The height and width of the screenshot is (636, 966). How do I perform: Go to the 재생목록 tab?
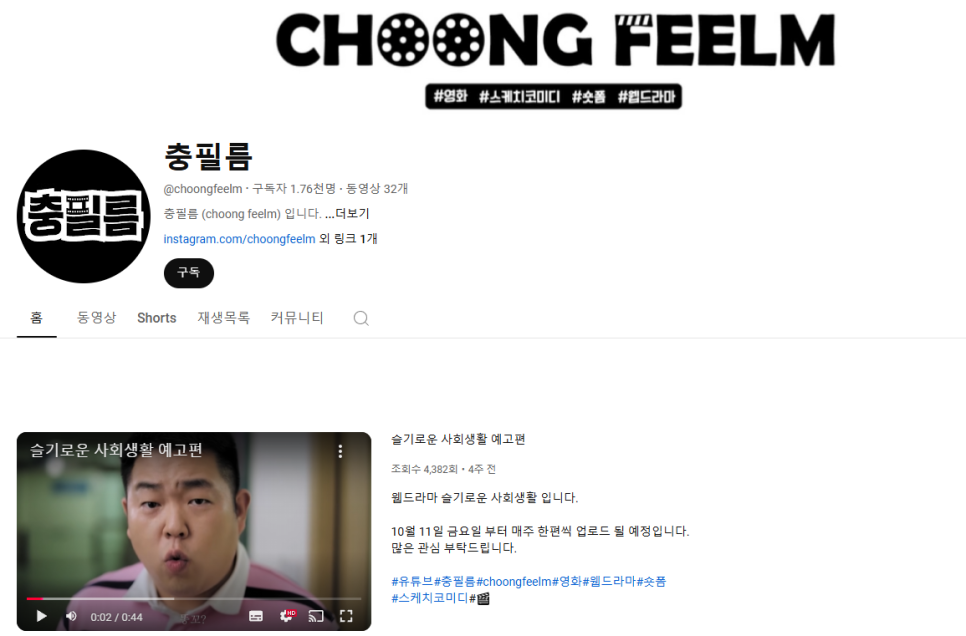coord(224,318)
